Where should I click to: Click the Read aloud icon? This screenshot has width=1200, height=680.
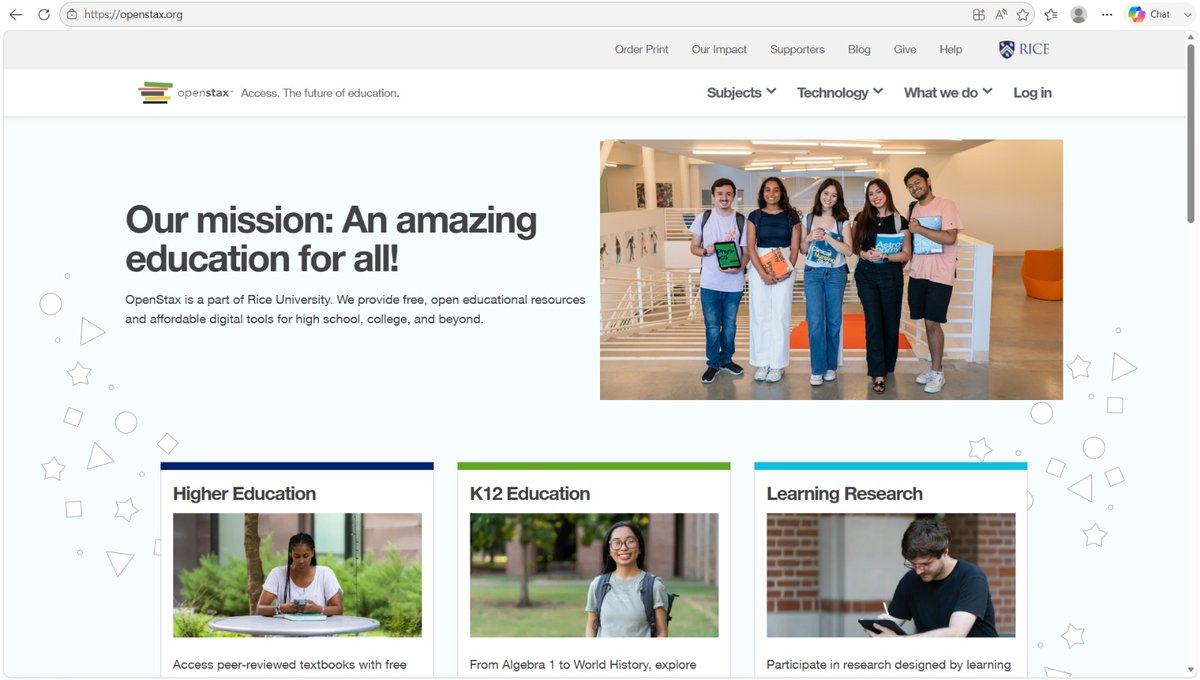1001,15
